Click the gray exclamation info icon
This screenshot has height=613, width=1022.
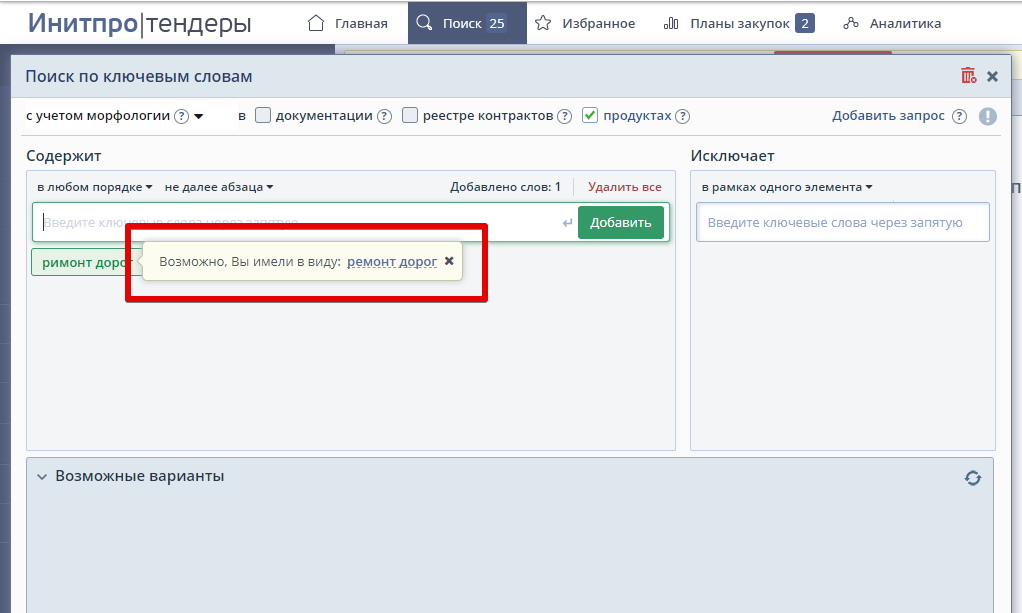pos(987,116)
